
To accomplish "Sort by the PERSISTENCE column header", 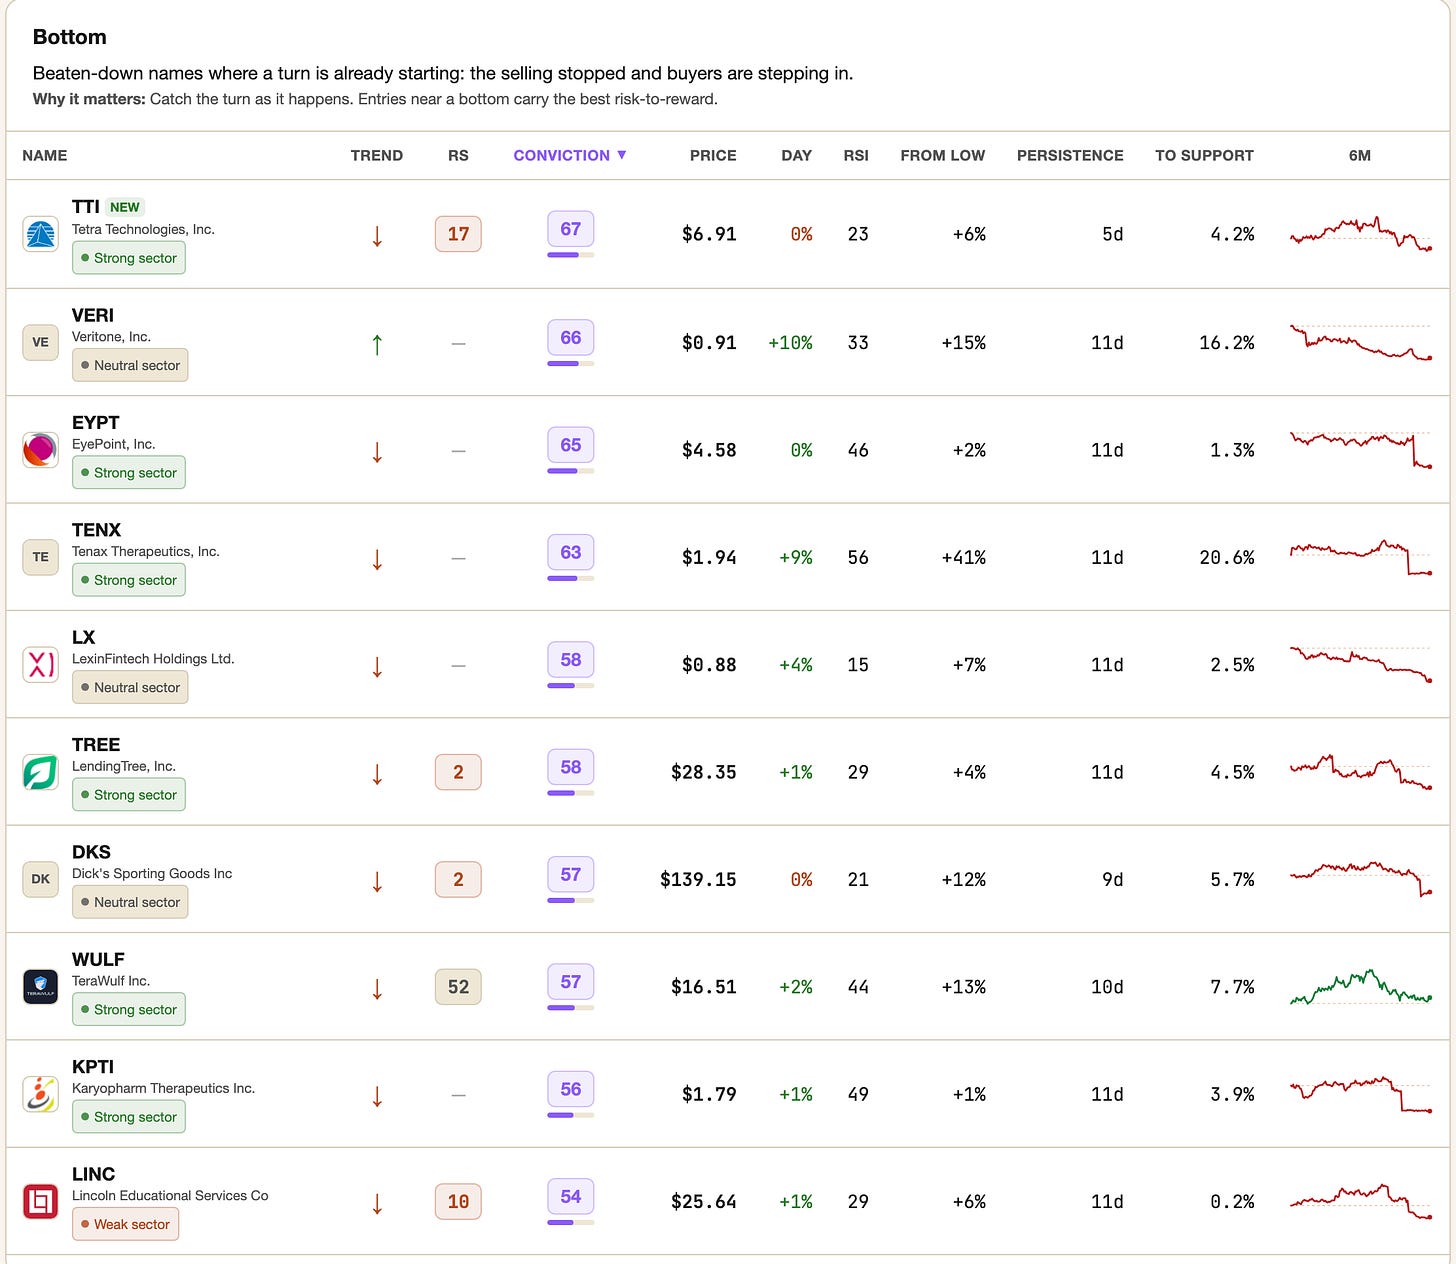I will click(x=1070, y=155).
